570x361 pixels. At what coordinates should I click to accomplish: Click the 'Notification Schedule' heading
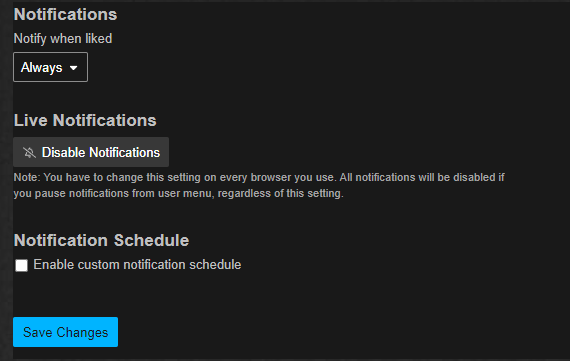click(101, 240)
